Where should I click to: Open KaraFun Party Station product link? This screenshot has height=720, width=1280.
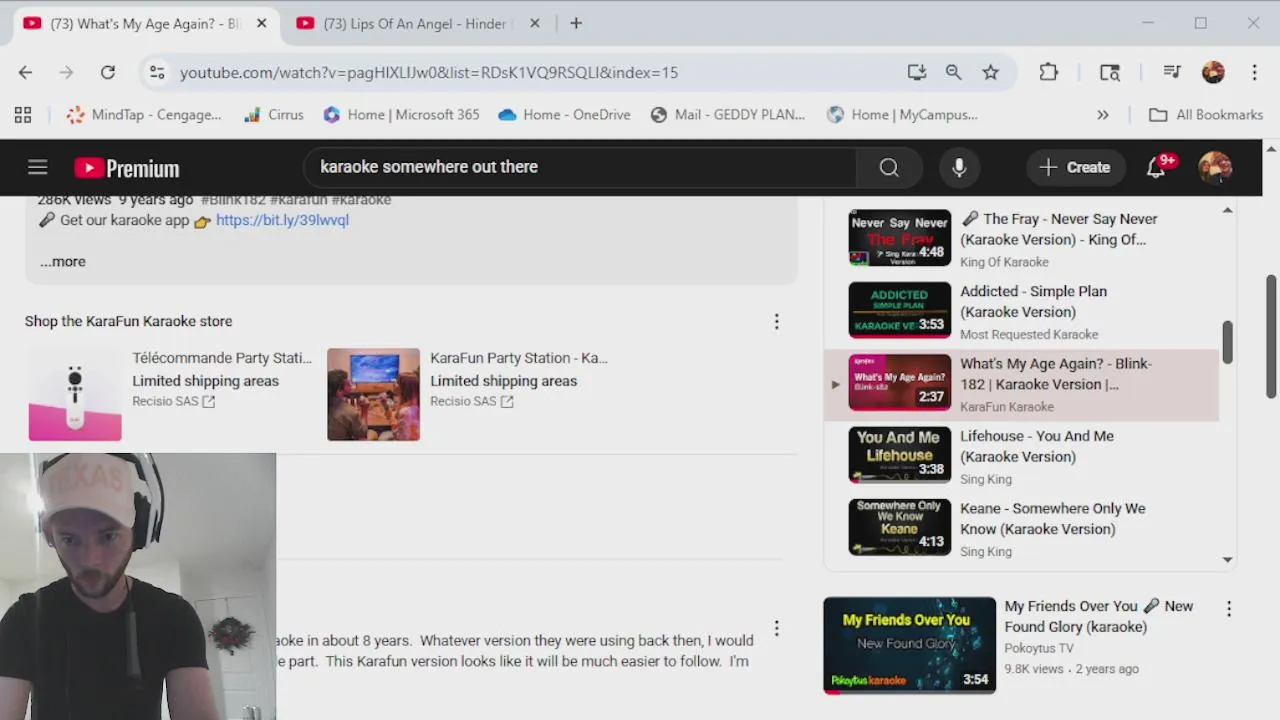click(519, 358)
